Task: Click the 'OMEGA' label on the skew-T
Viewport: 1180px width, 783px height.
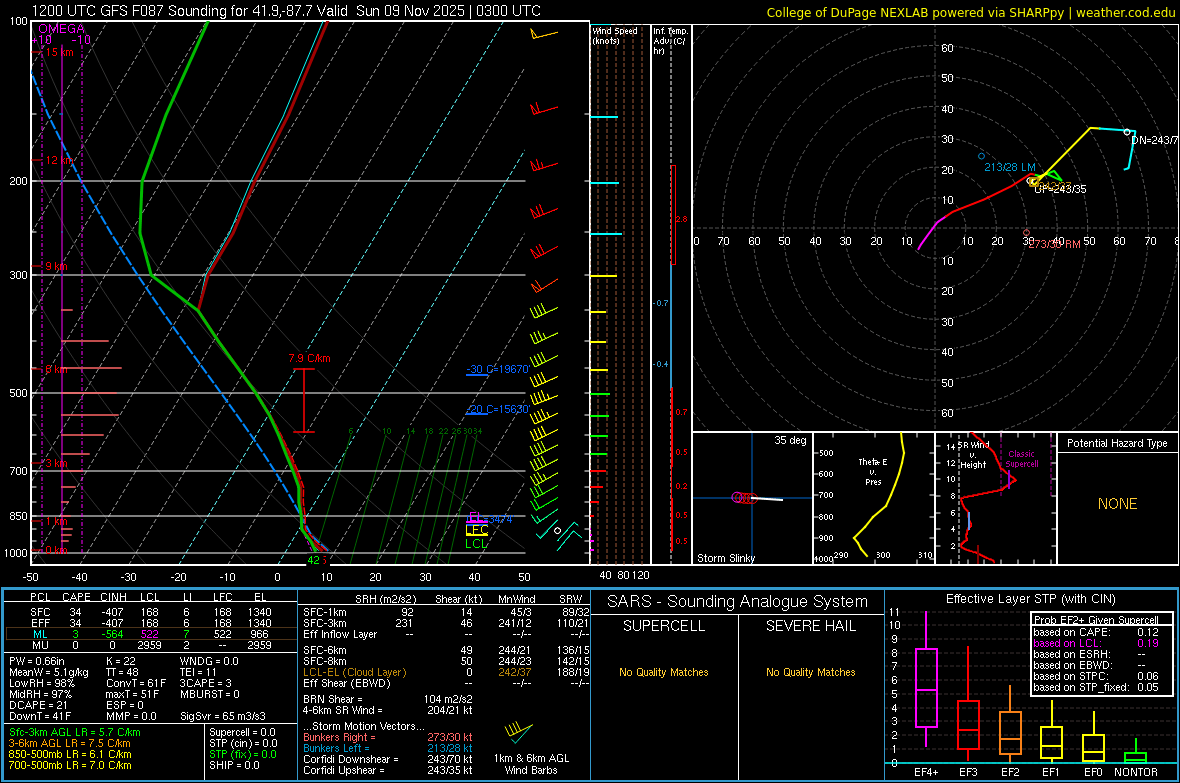Action: [x=62, y=29]
